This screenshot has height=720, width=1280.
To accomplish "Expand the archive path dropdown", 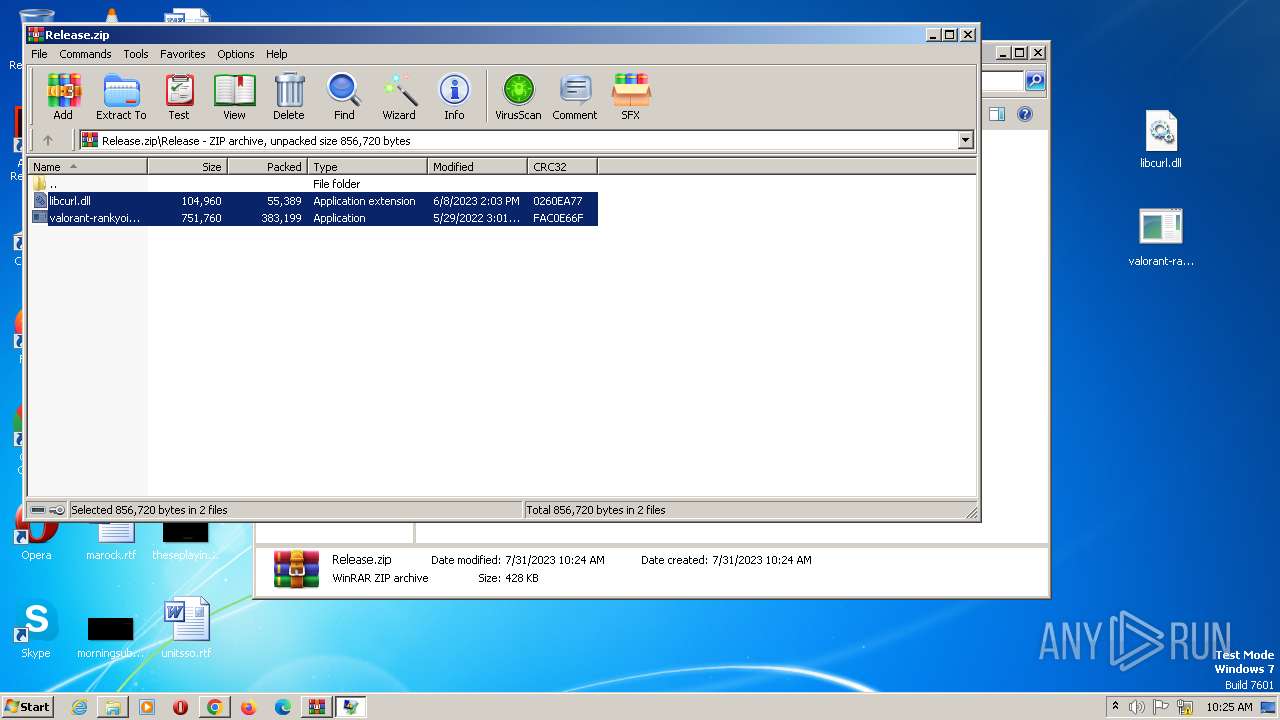I will tap(965, 141).
